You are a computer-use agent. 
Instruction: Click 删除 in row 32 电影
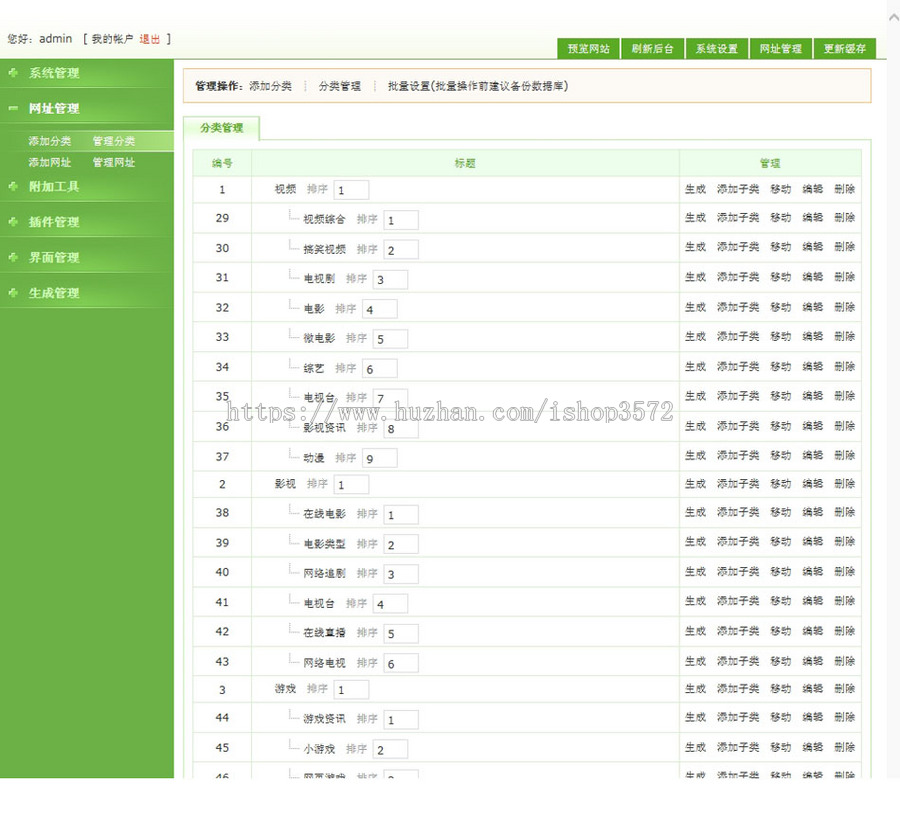click(844, 307)
